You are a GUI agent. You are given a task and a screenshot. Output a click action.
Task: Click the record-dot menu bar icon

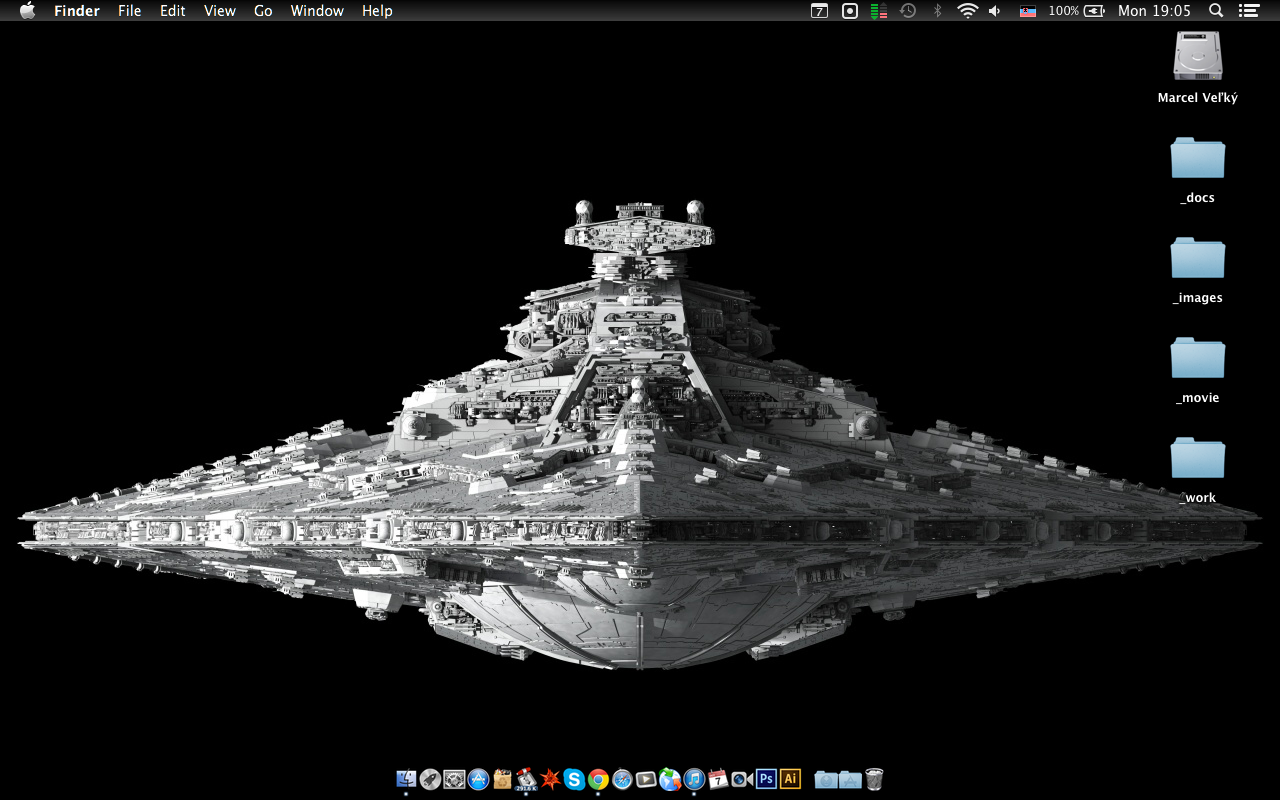pyautogui.click(x=850, y=11)
